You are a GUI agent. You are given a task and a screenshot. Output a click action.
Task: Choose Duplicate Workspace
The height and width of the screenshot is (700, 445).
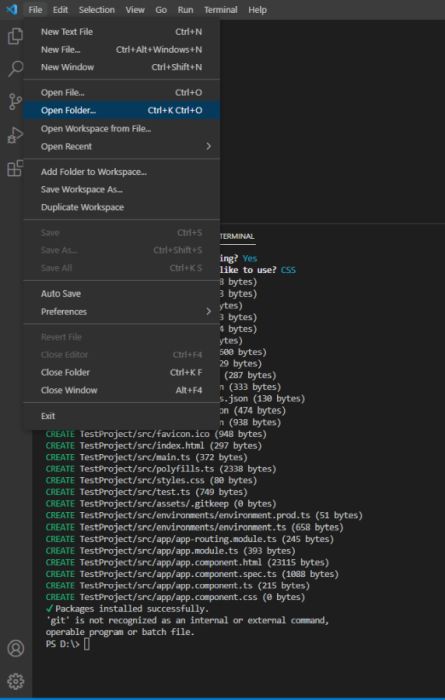(121, 208)
